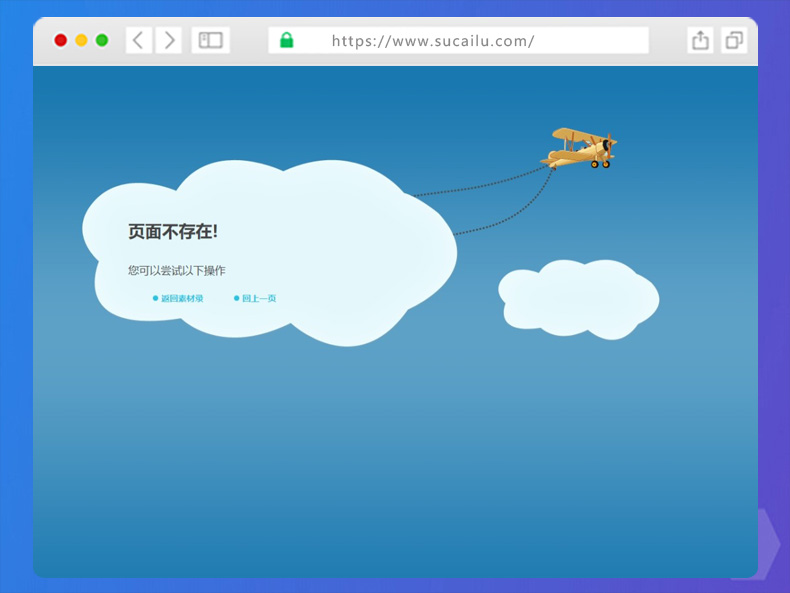
Task: Open the share menu icon
Action: [x=700, y=40]
